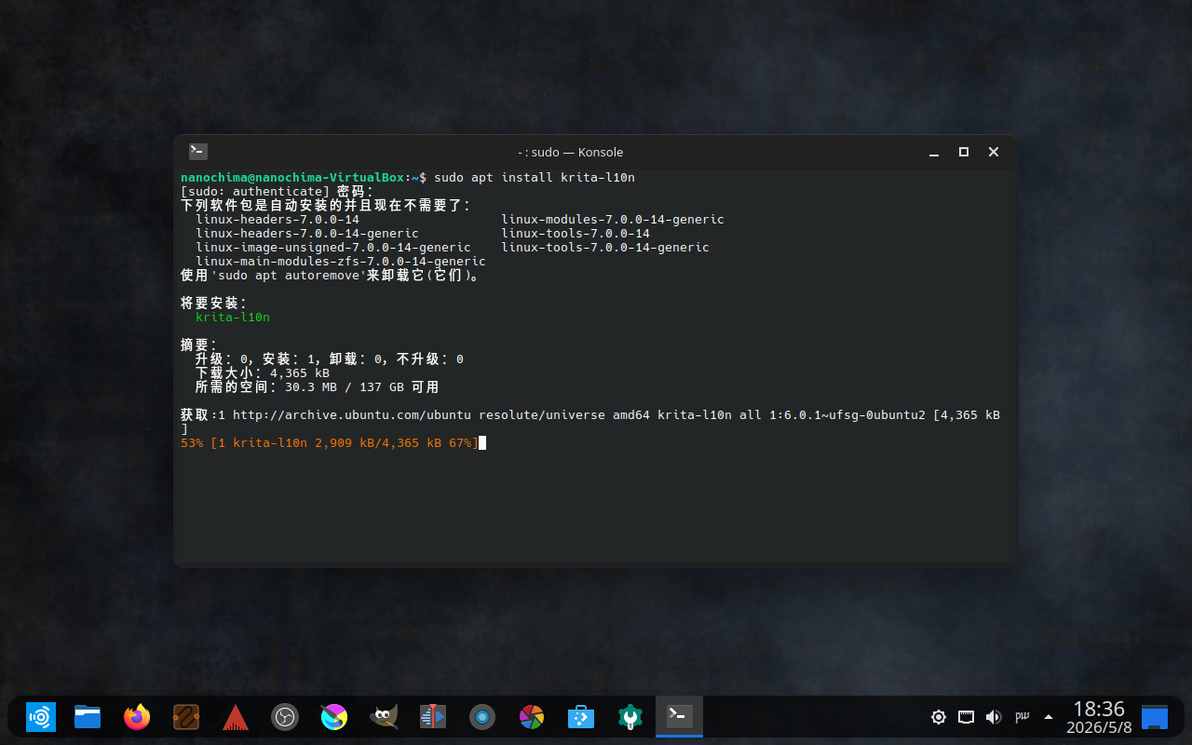The image size is (1192, 745).
Task: Expand hidden system tray icons arrow
Action: pyautogui.click(x=1048, y=717)
